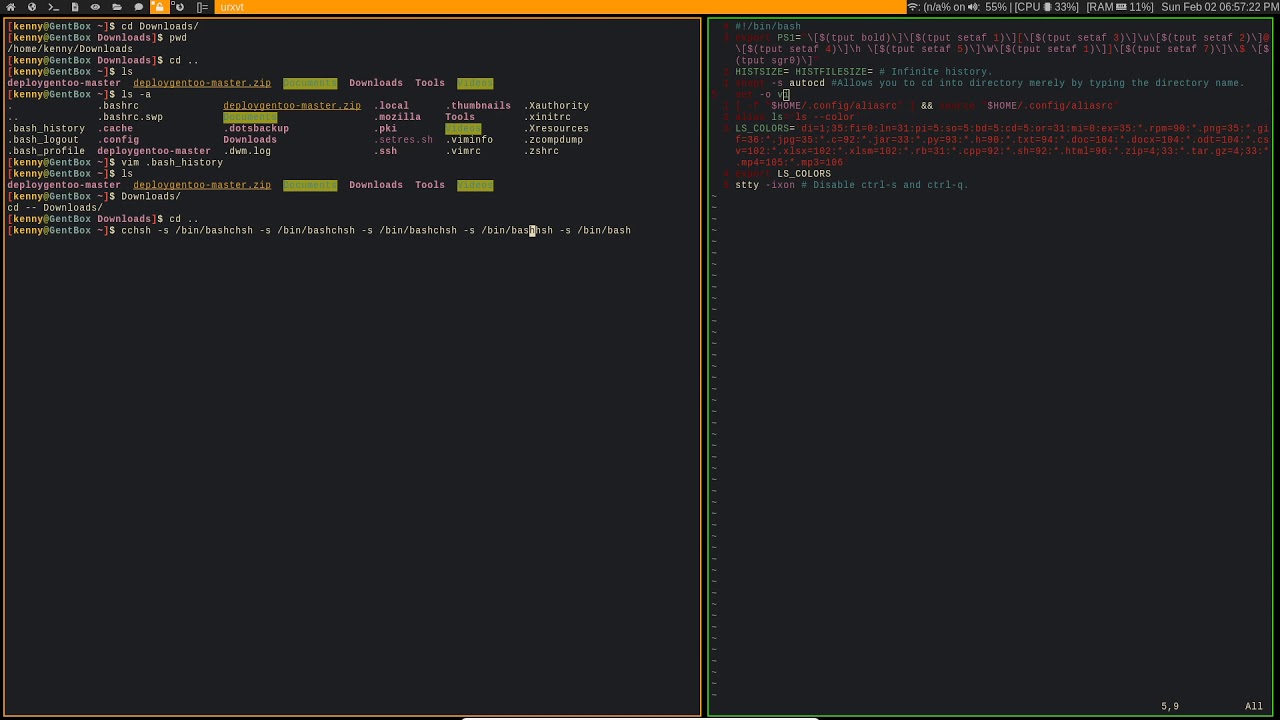Click '.zshrc' file name
Screen dimensions: 1280x720
pyautogui.click(x=541, y=151)
